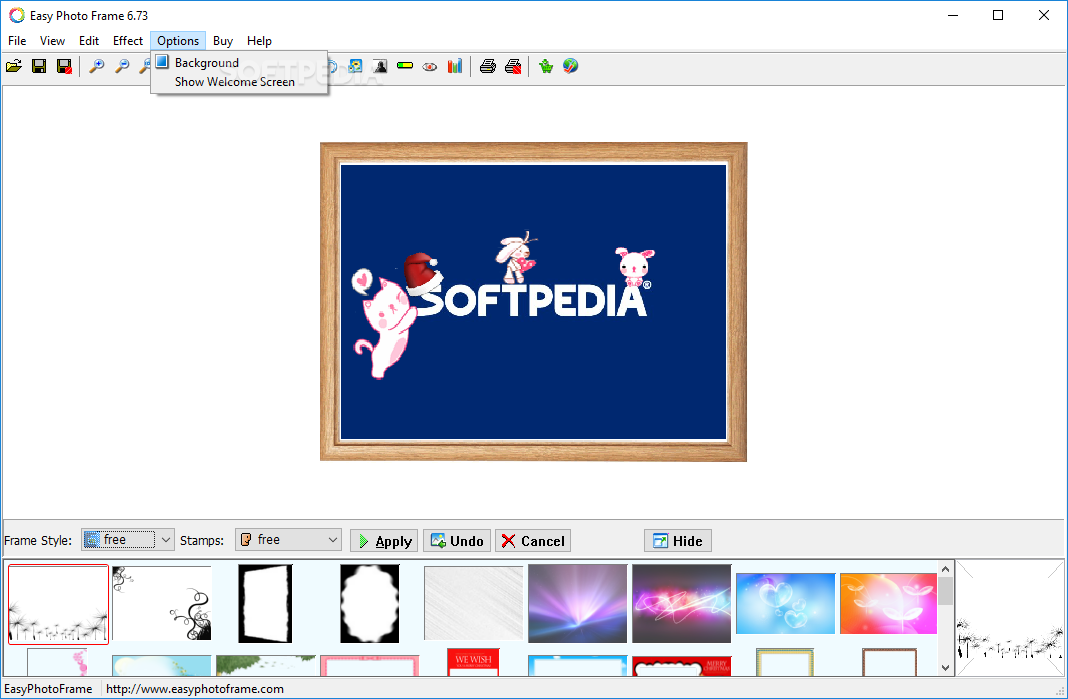Click the easyphotoframe.com status bar URL
This screenshot has height=699, width=1068.
coord(195,689)
